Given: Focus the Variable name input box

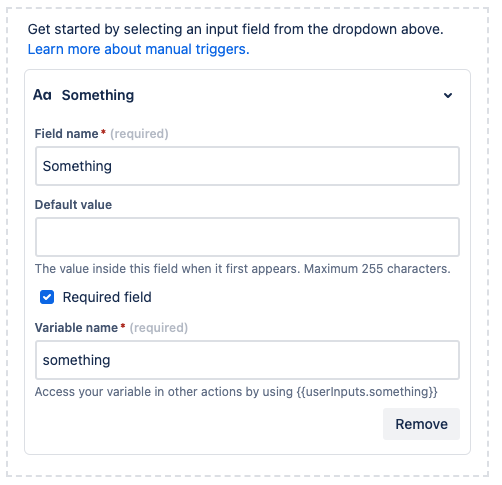Looking at the screenshot, I should point(247,360).
